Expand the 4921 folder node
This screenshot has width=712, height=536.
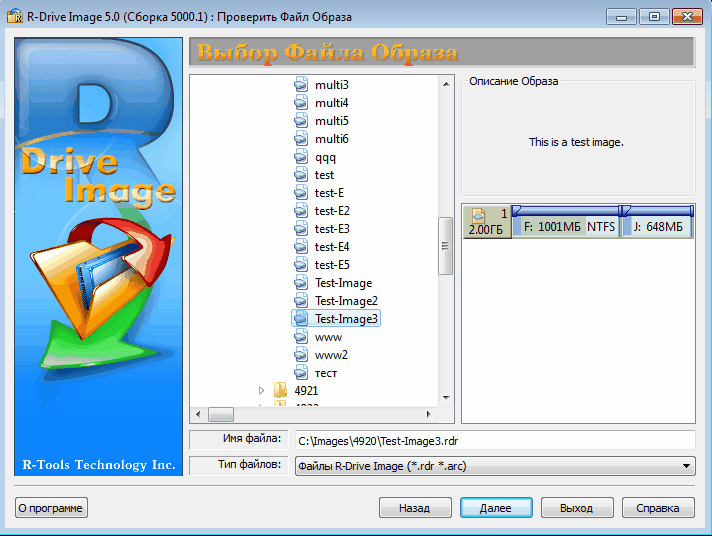261,390
